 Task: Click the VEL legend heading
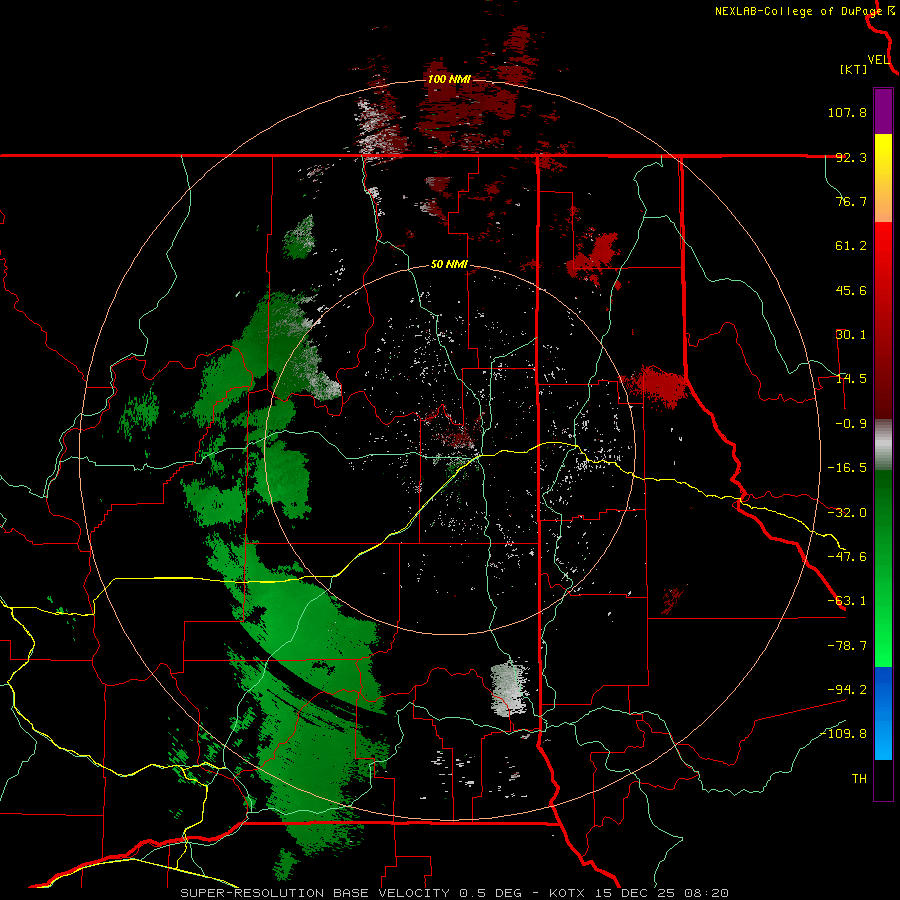[x=878, y=60]
